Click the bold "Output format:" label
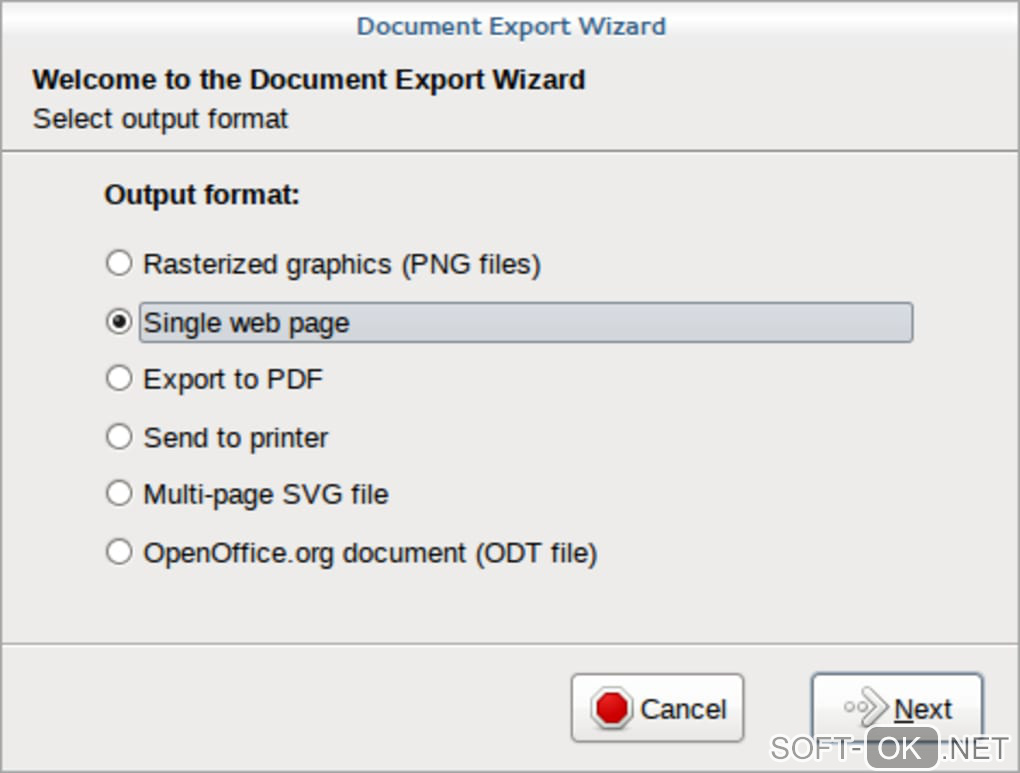Image resolution: width=1020 pixels, height=773 pixels. [202, 194]
